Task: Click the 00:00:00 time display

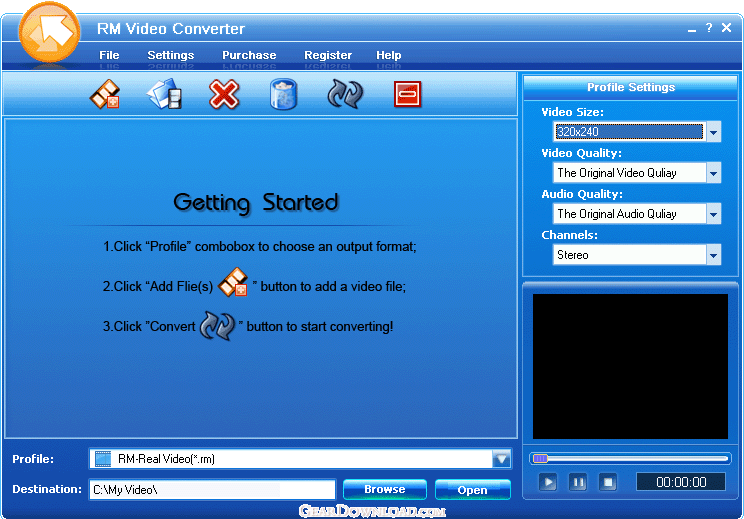Action: [x=681, y=482]
